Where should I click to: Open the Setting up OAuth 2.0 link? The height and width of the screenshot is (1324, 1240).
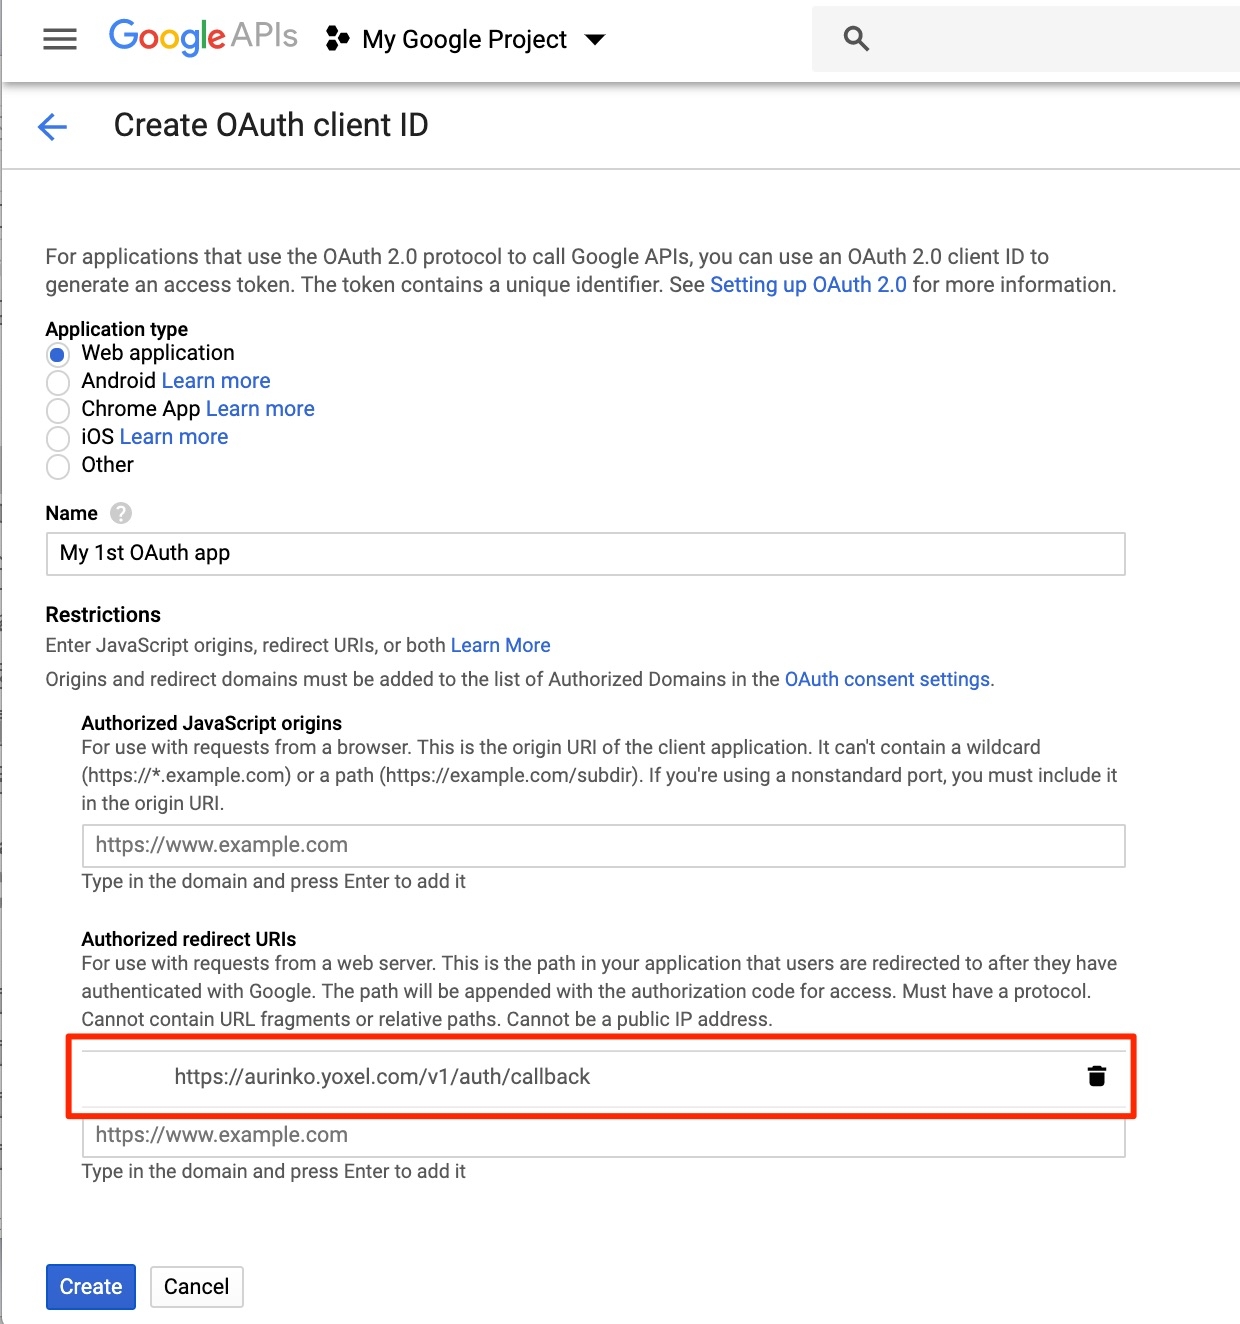pyautogui.click(x=808, y=285)
